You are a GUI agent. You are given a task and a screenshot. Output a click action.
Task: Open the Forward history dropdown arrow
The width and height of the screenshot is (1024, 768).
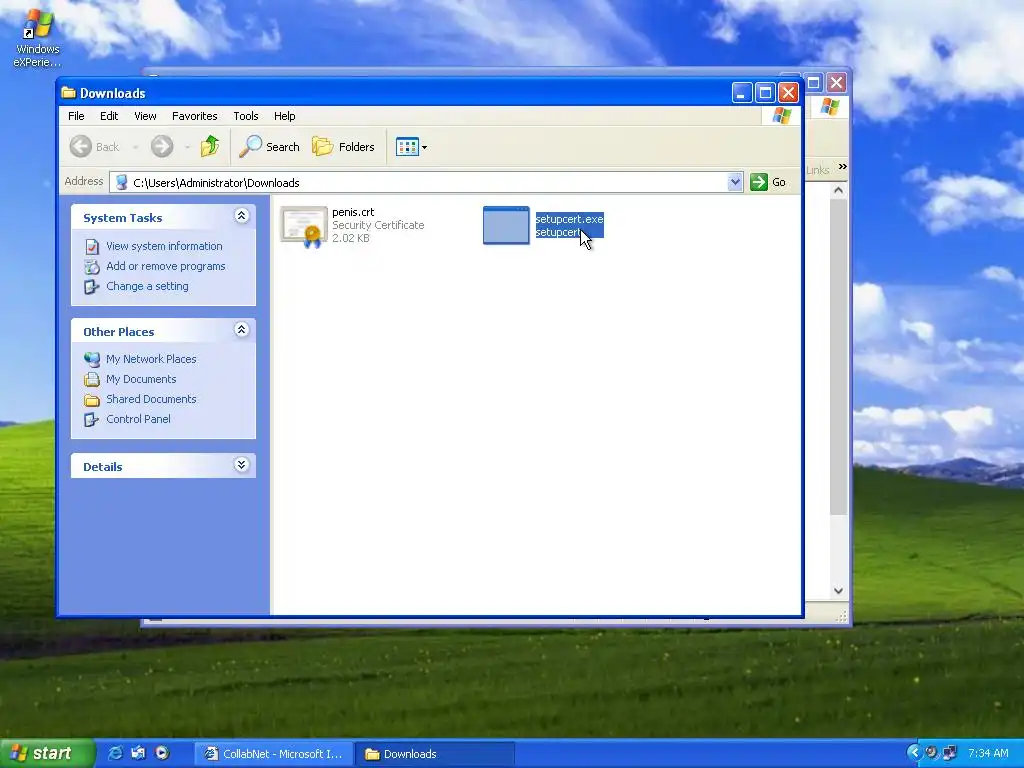click(187, 148)
